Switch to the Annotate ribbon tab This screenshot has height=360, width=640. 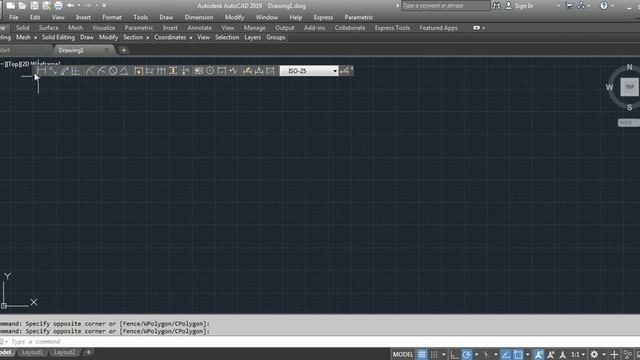[199, 28]
